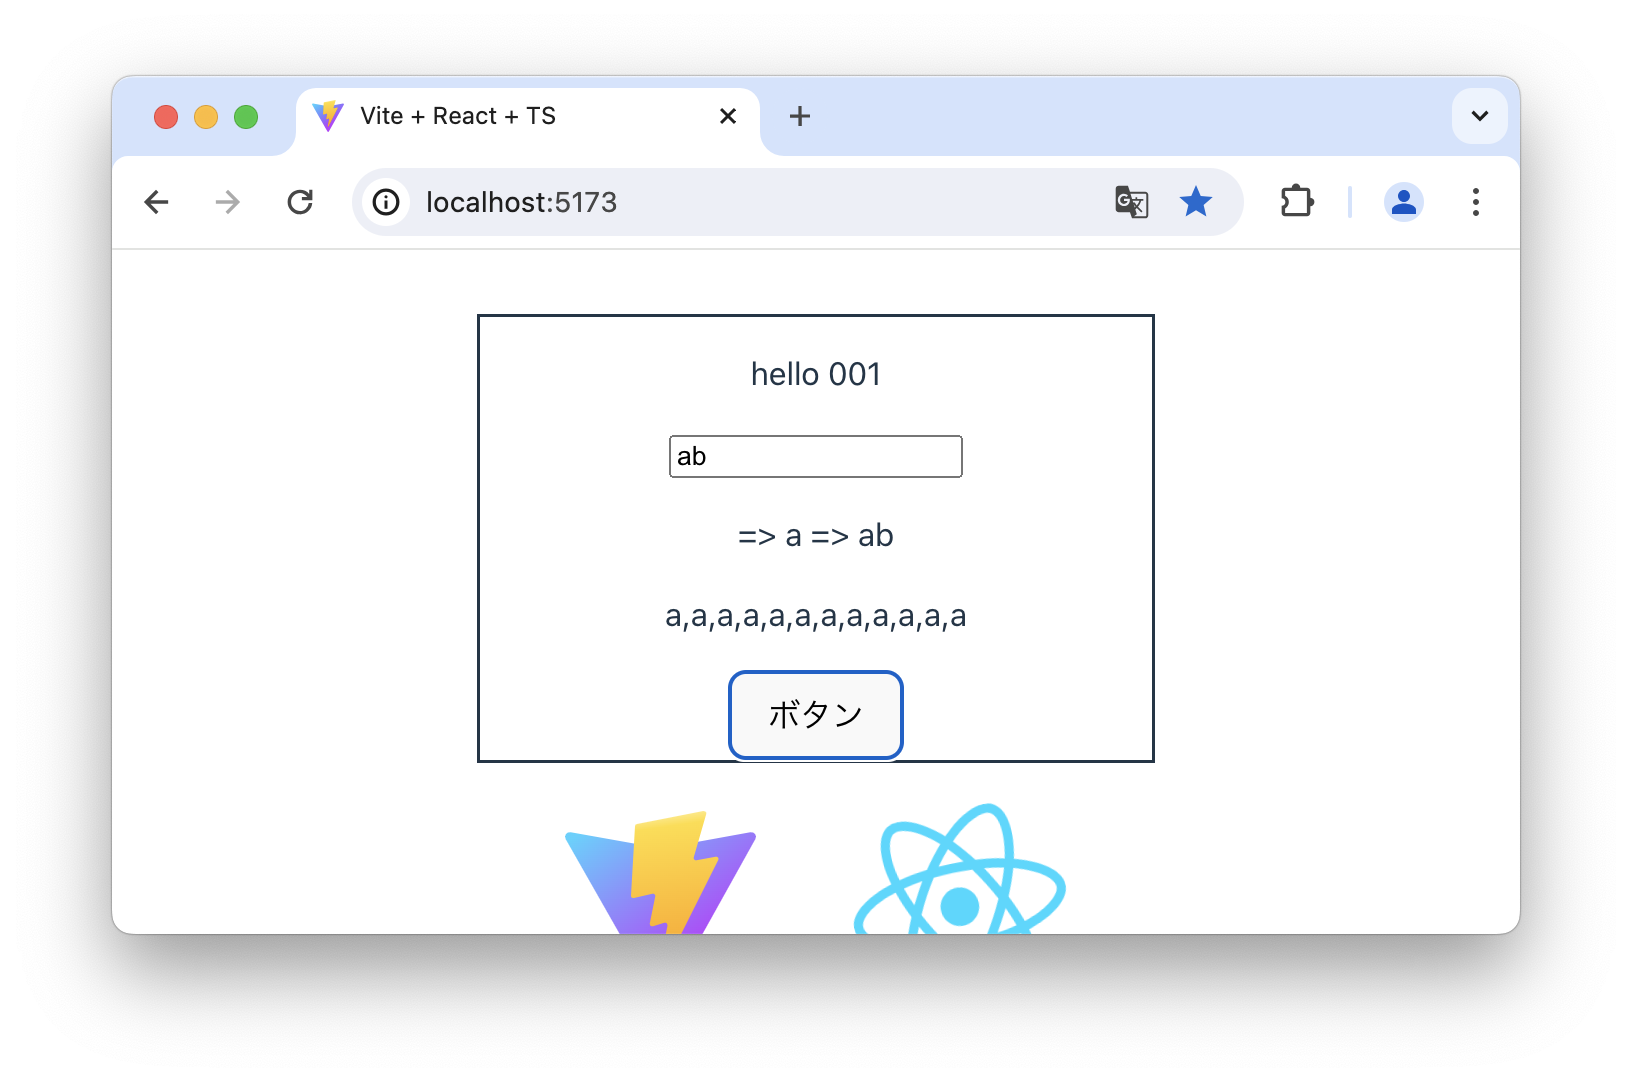View site information icon in address bar
The width and height of the screenshot is (1632, 1082).
(386, 202)
